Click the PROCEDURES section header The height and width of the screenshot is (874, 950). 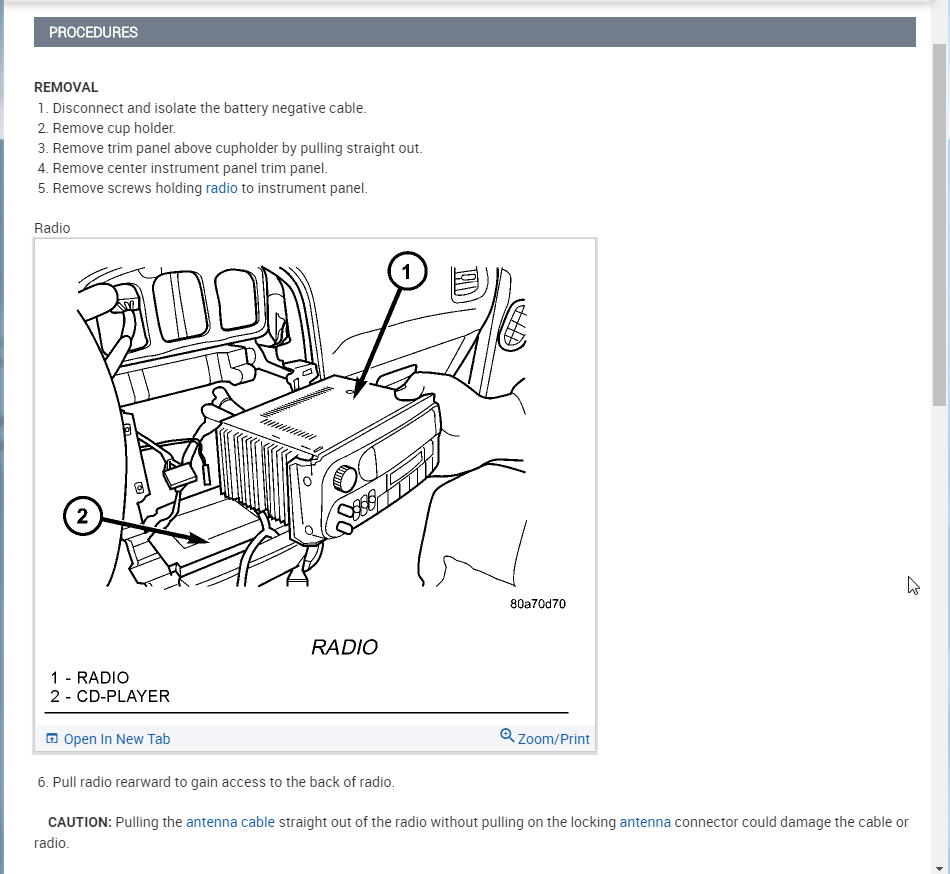tap(474, 32)
